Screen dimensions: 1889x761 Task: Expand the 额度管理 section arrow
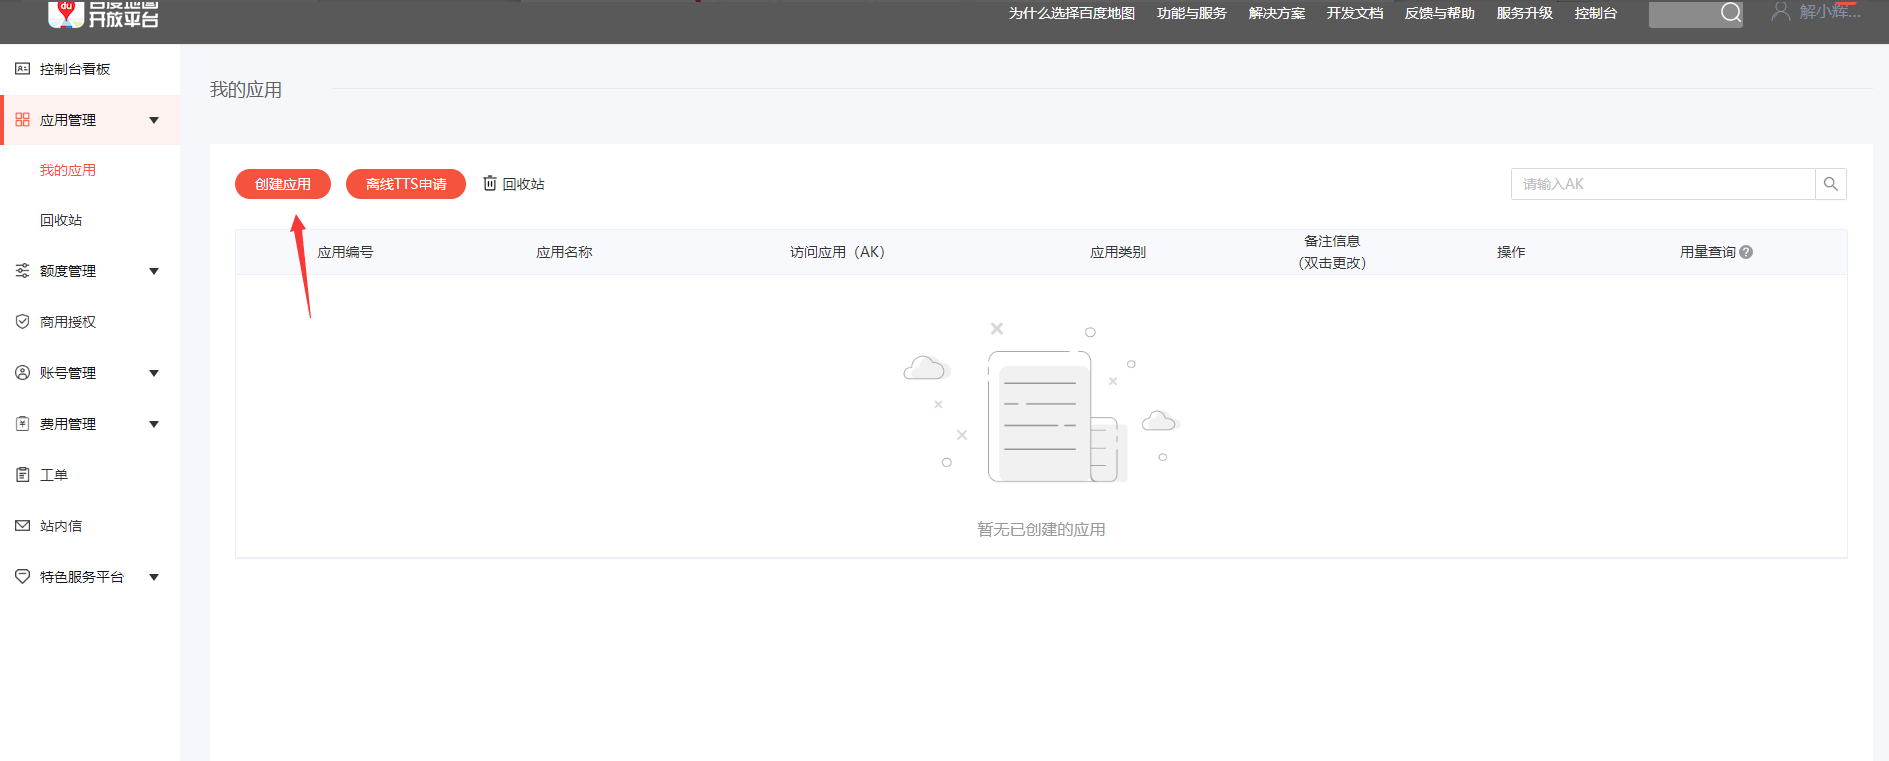click(x=154, y=272)
